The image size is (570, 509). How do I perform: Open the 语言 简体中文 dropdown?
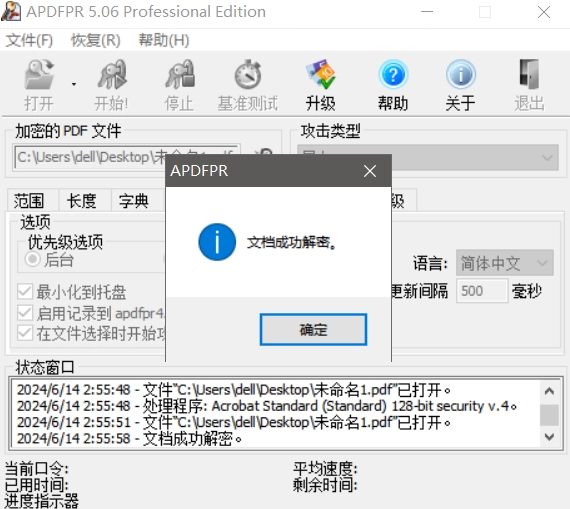click(505, 262)
